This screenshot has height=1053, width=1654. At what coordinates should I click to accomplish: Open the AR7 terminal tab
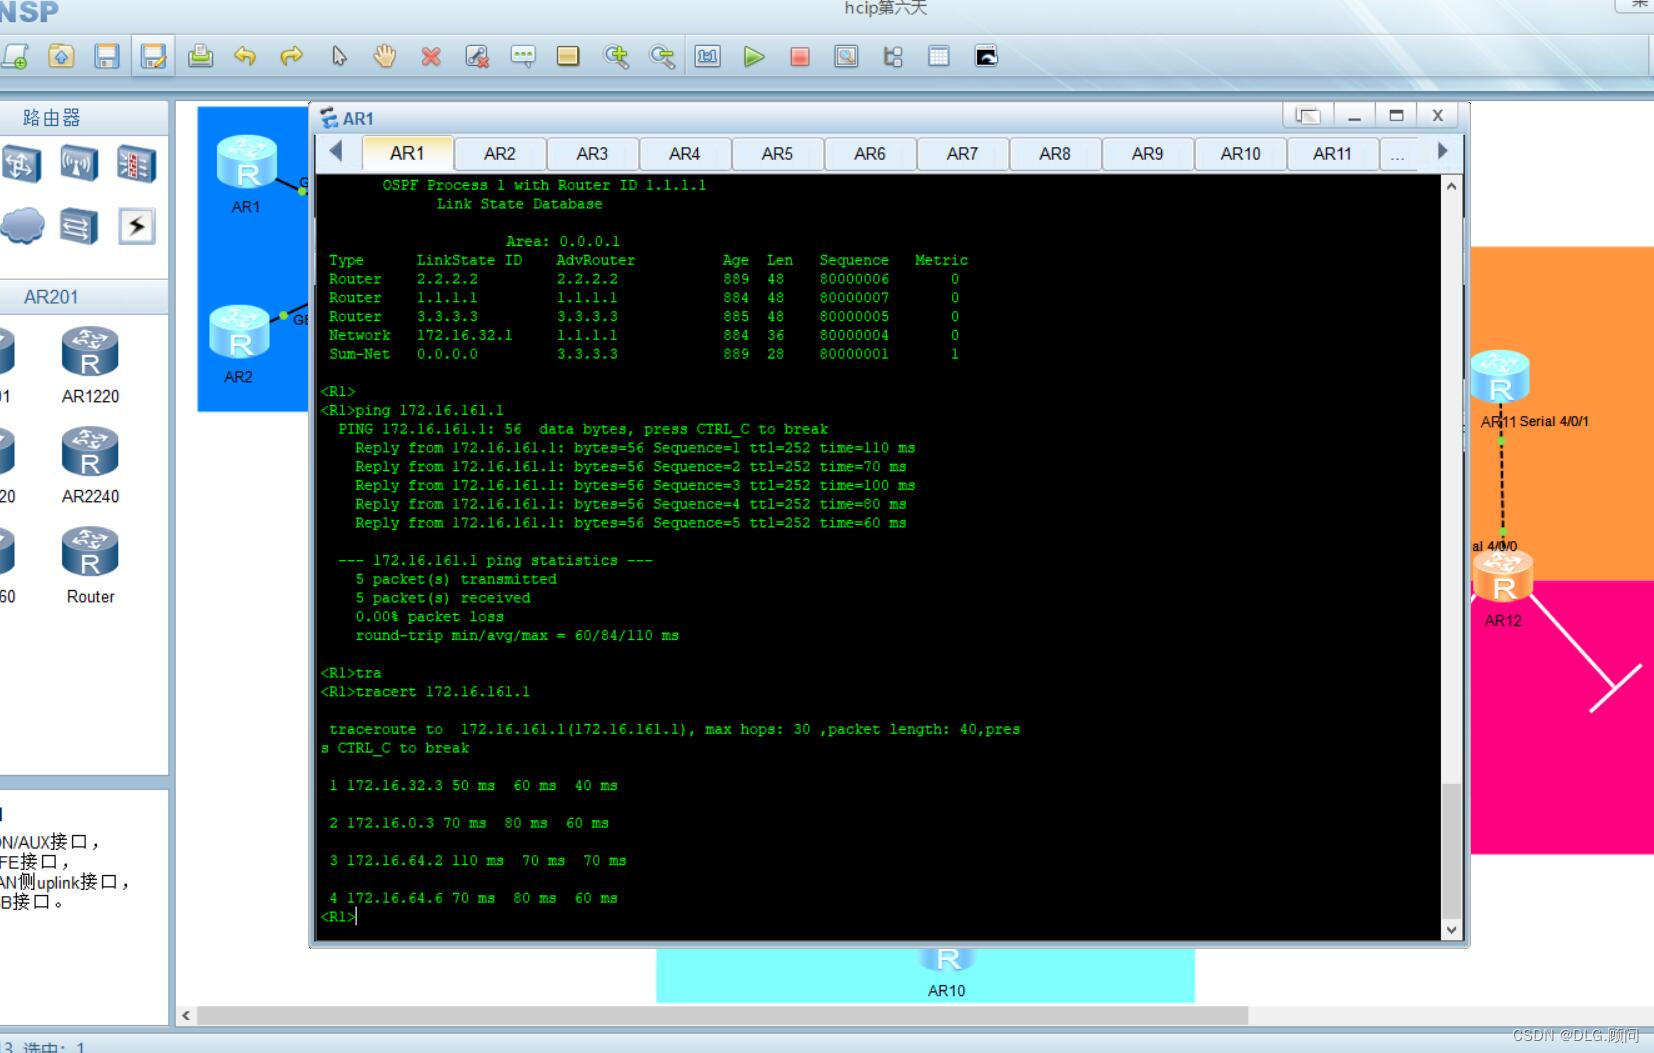click(x=962, y=154)
